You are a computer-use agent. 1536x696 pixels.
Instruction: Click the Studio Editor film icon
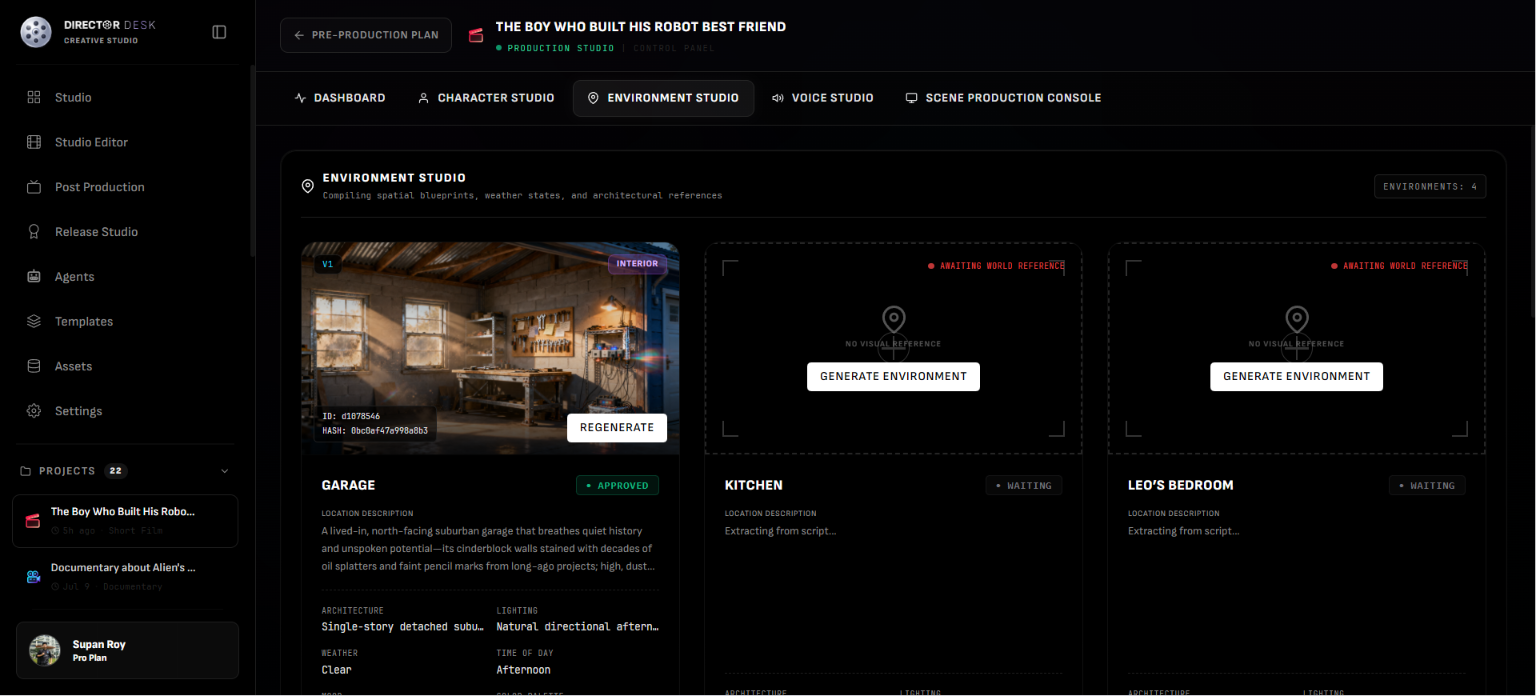click(x=34, y=142)
